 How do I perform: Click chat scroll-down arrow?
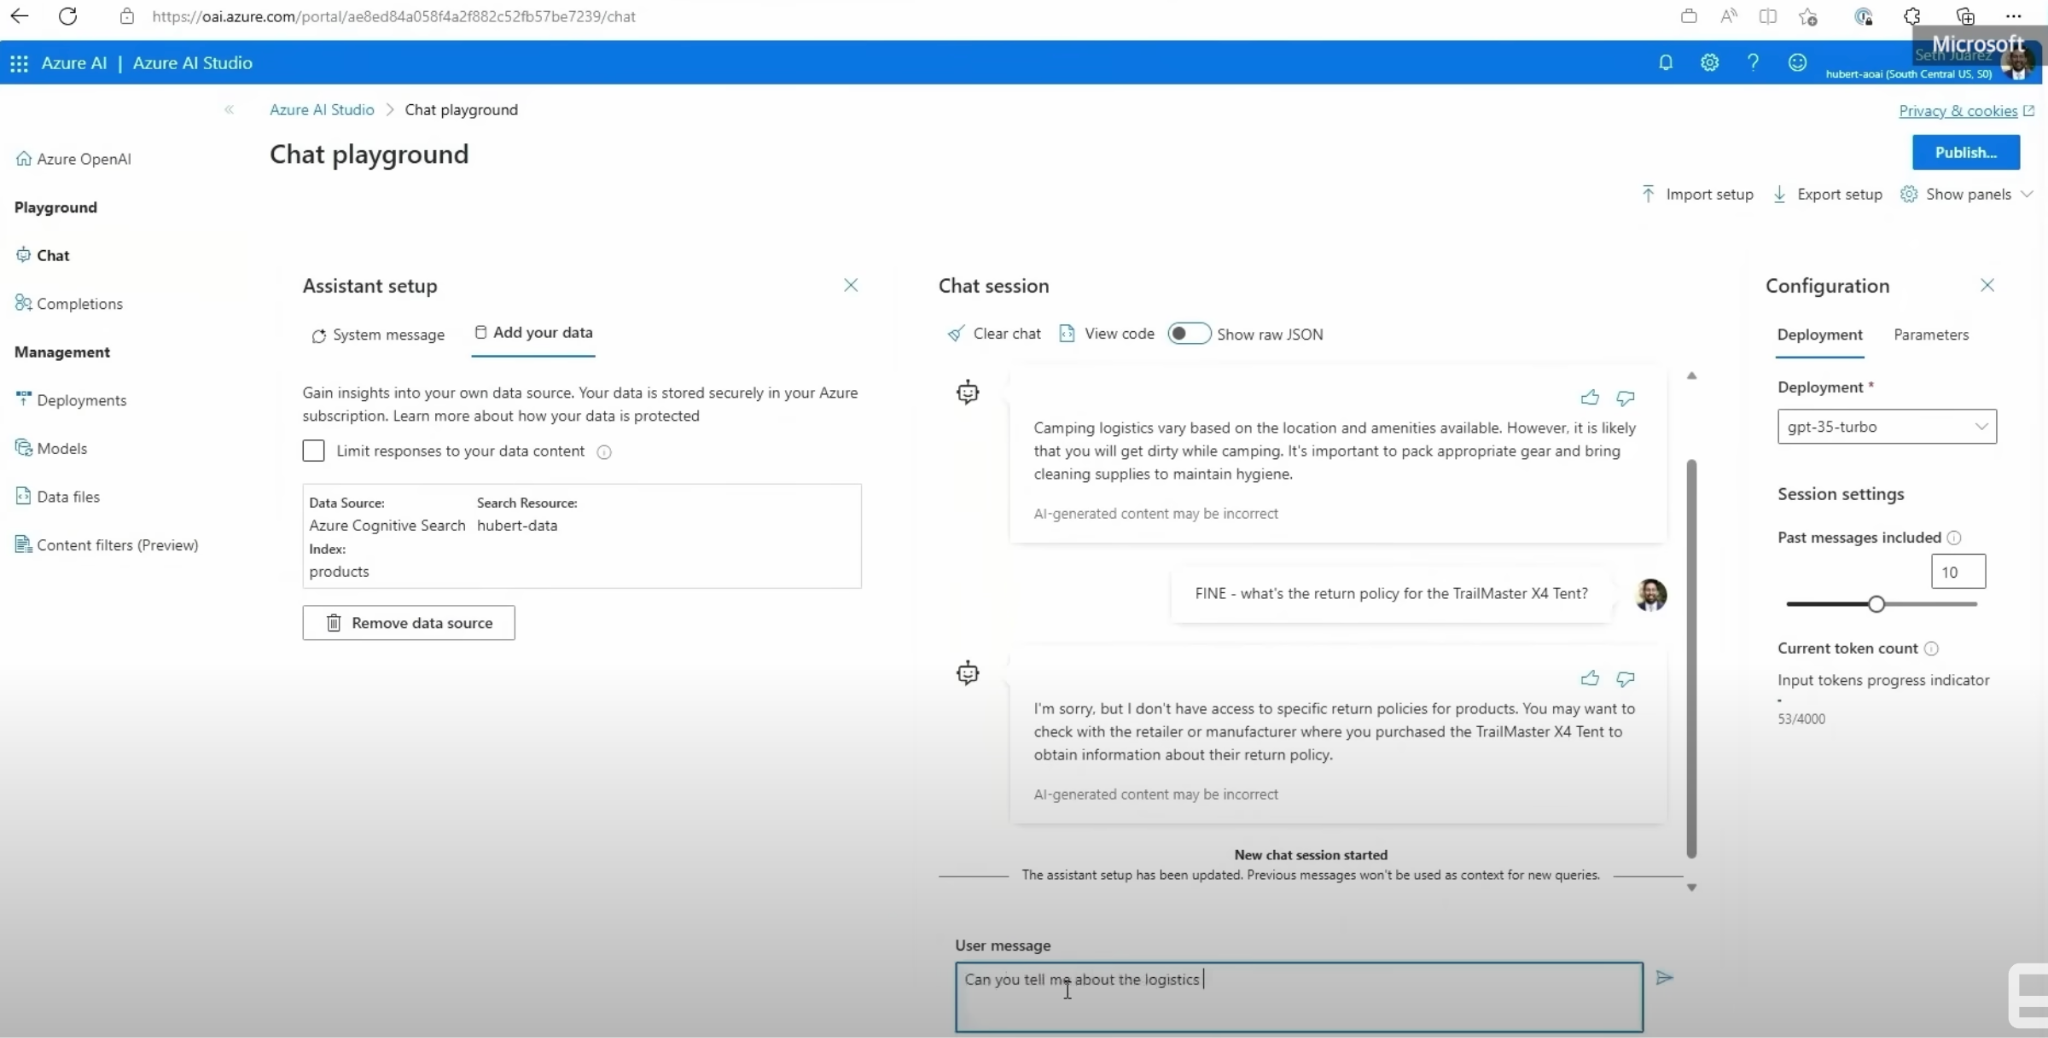coord(1692,888)
